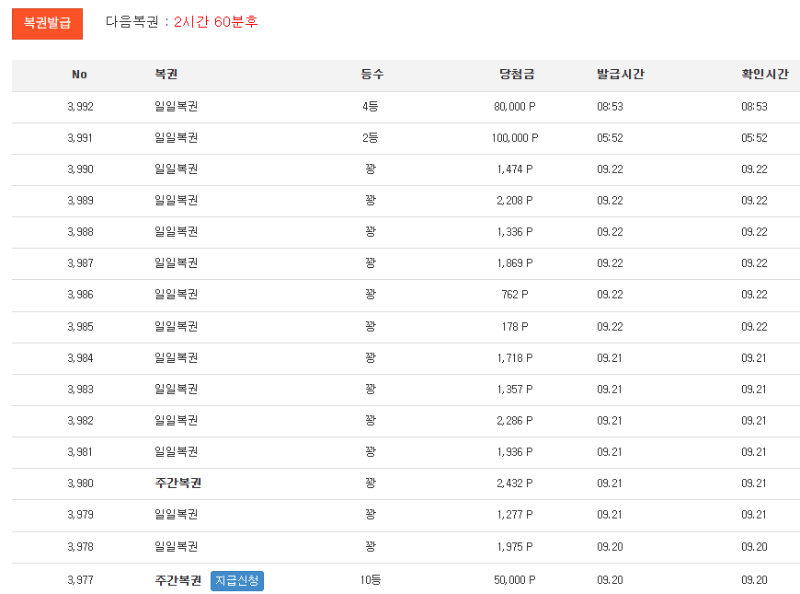Click the 1,277 P prize amount
Screen dimensions: 800x594
pos(515,515)
